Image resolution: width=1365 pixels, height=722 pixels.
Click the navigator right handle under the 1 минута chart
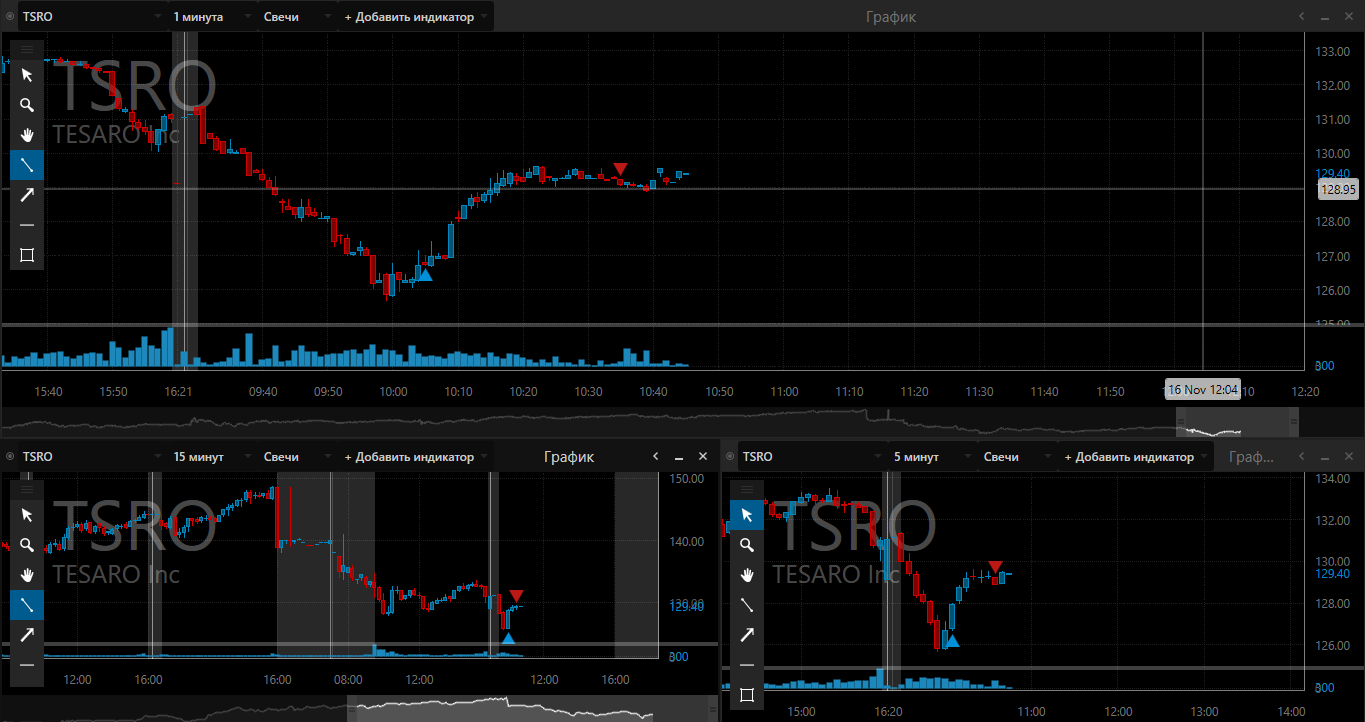point(1293,421)
